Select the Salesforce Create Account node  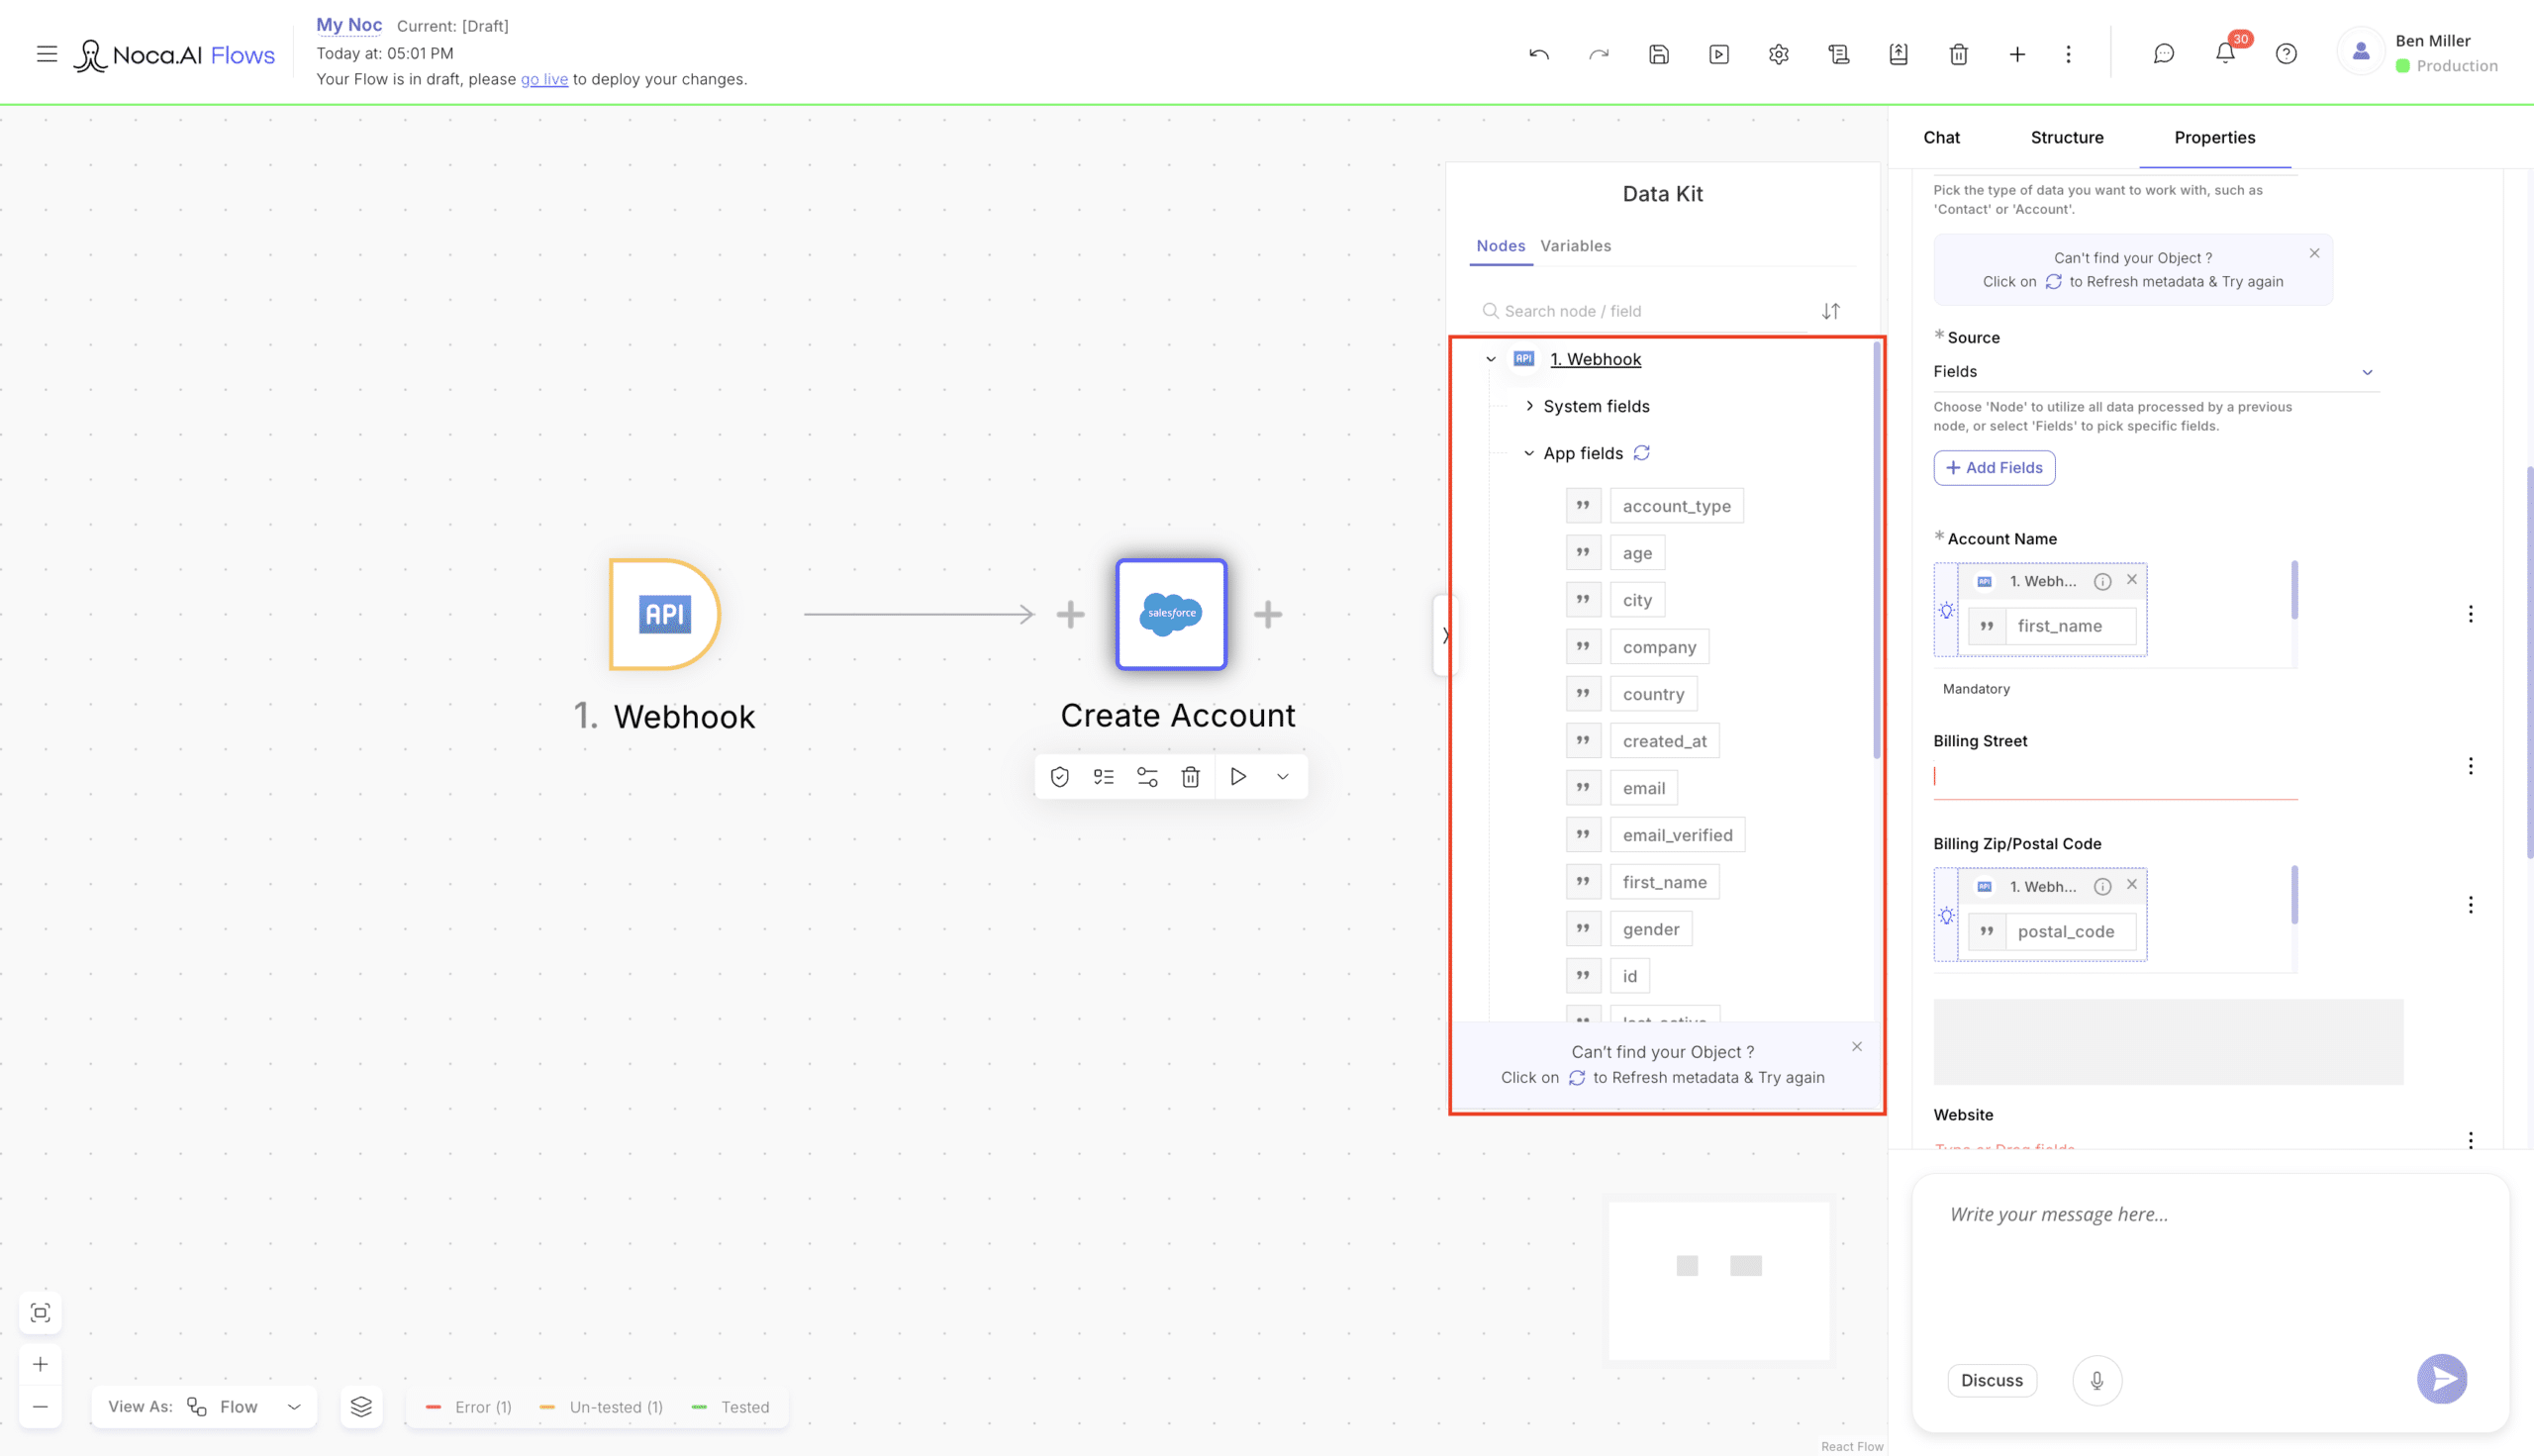click(x=1171, y=614)
